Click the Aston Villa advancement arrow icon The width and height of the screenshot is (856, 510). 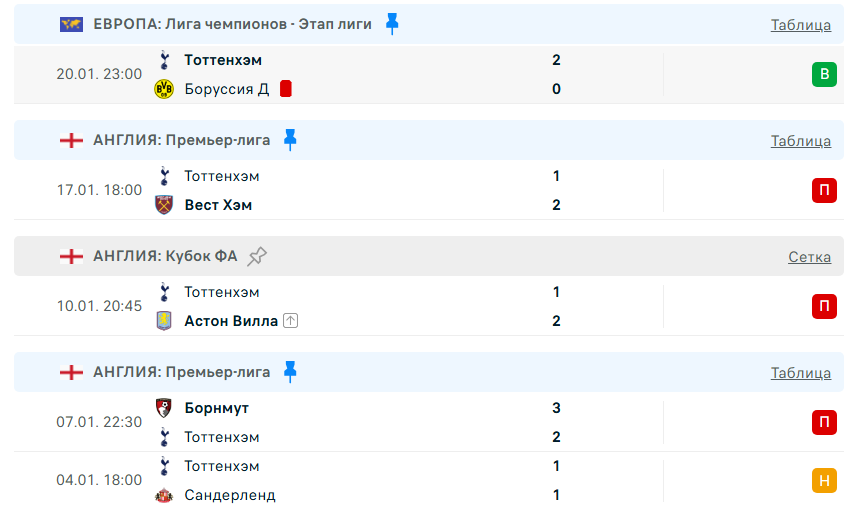click(291, 321)
